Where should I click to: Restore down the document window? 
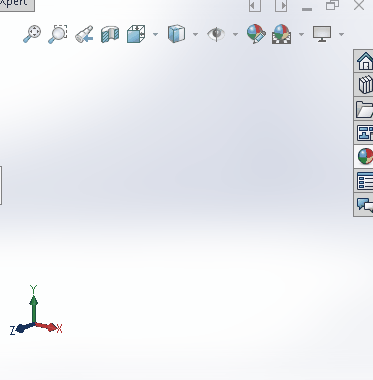click(x=332, y=5)
